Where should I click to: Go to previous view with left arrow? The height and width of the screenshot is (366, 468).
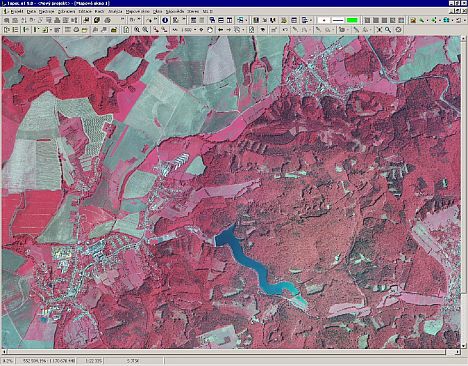[x=220, y=30]
